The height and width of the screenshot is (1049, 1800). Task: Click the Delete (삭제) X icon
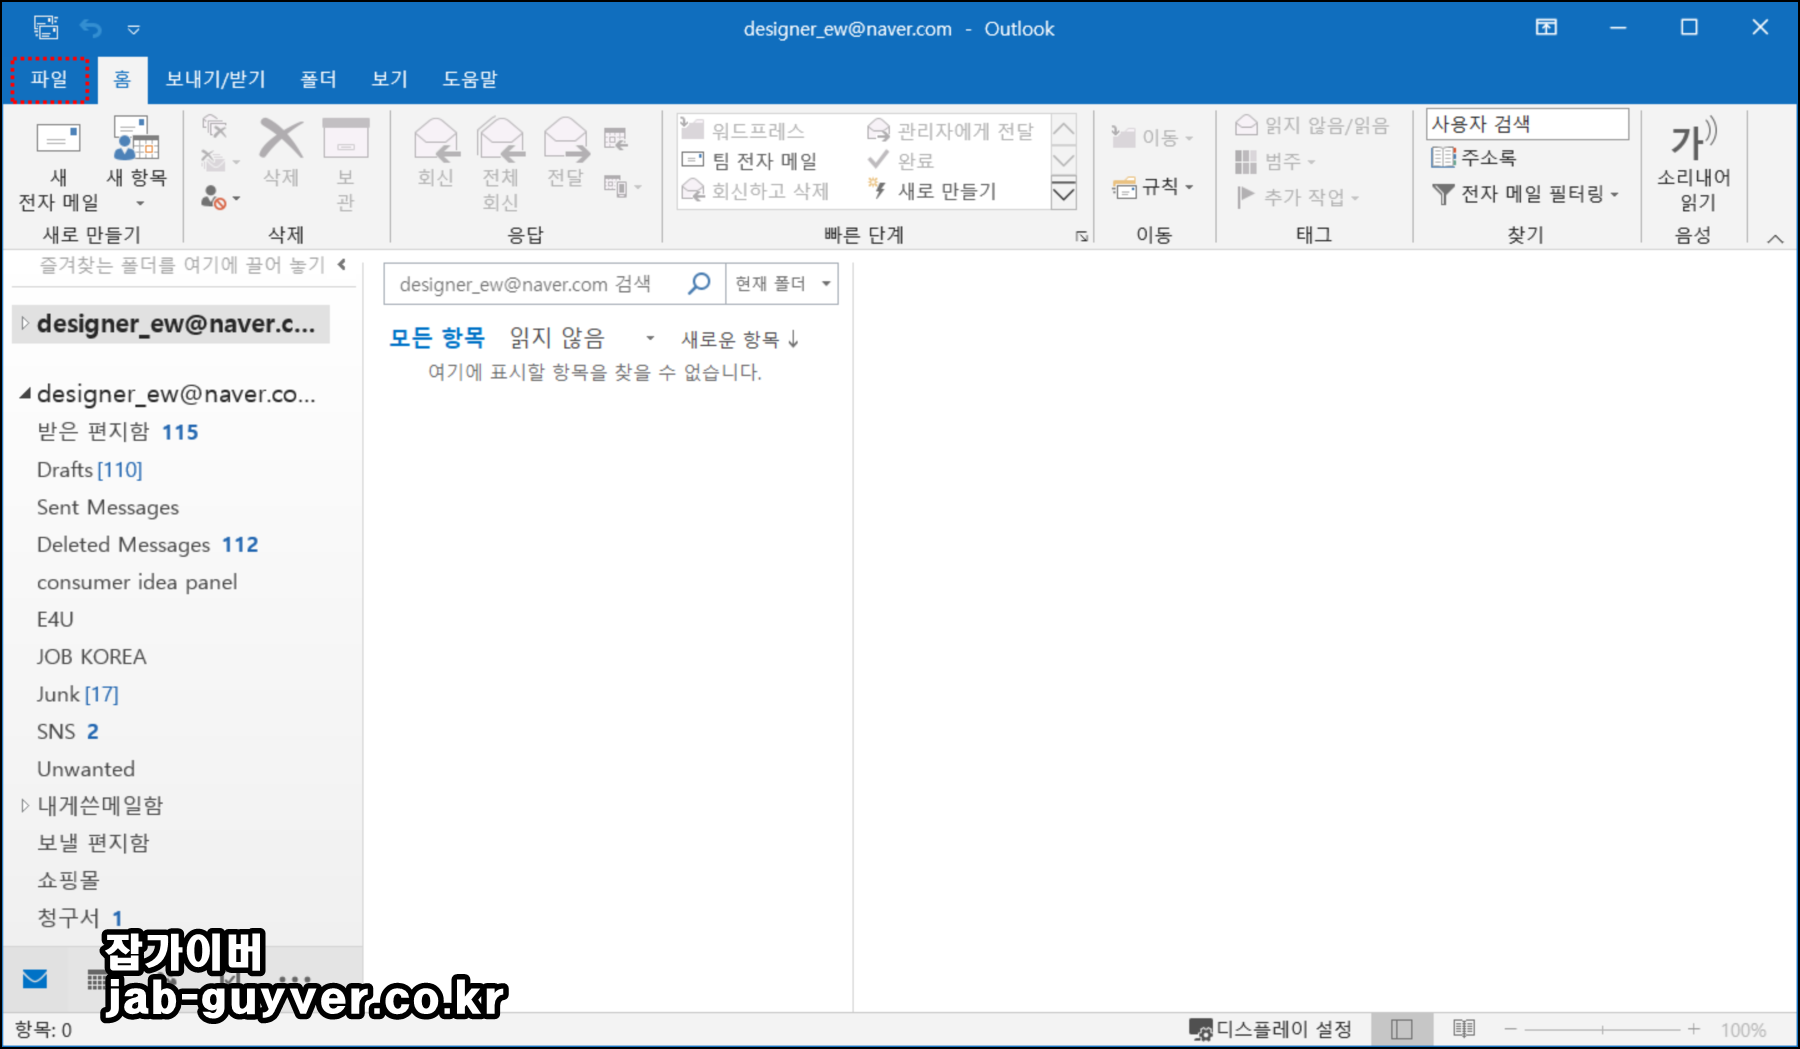click(x=281, y=139)
